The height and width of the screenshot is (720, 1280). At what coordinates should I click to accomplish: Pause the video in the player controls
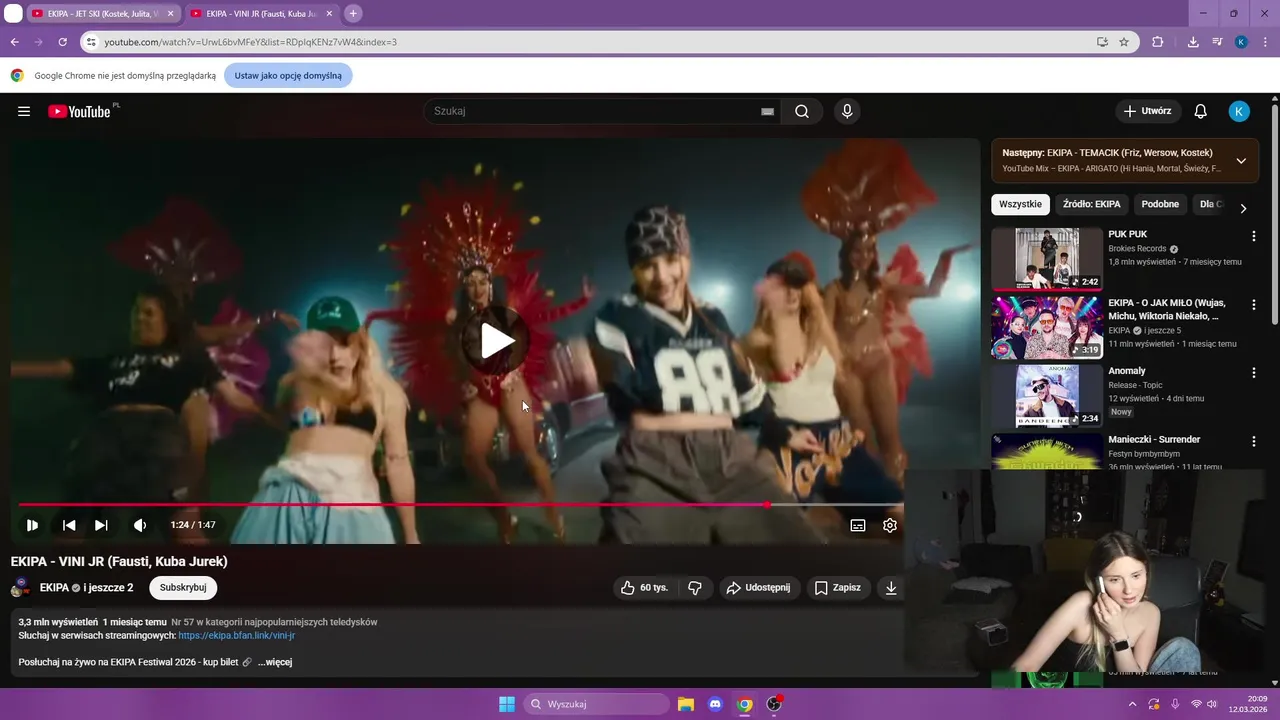(32, 525)
